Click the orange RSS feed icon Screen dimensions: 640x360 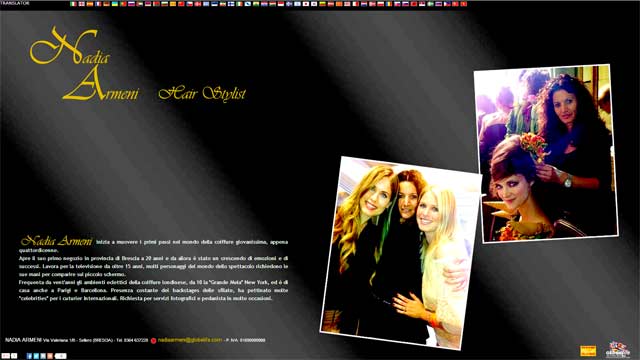point(50,356)
